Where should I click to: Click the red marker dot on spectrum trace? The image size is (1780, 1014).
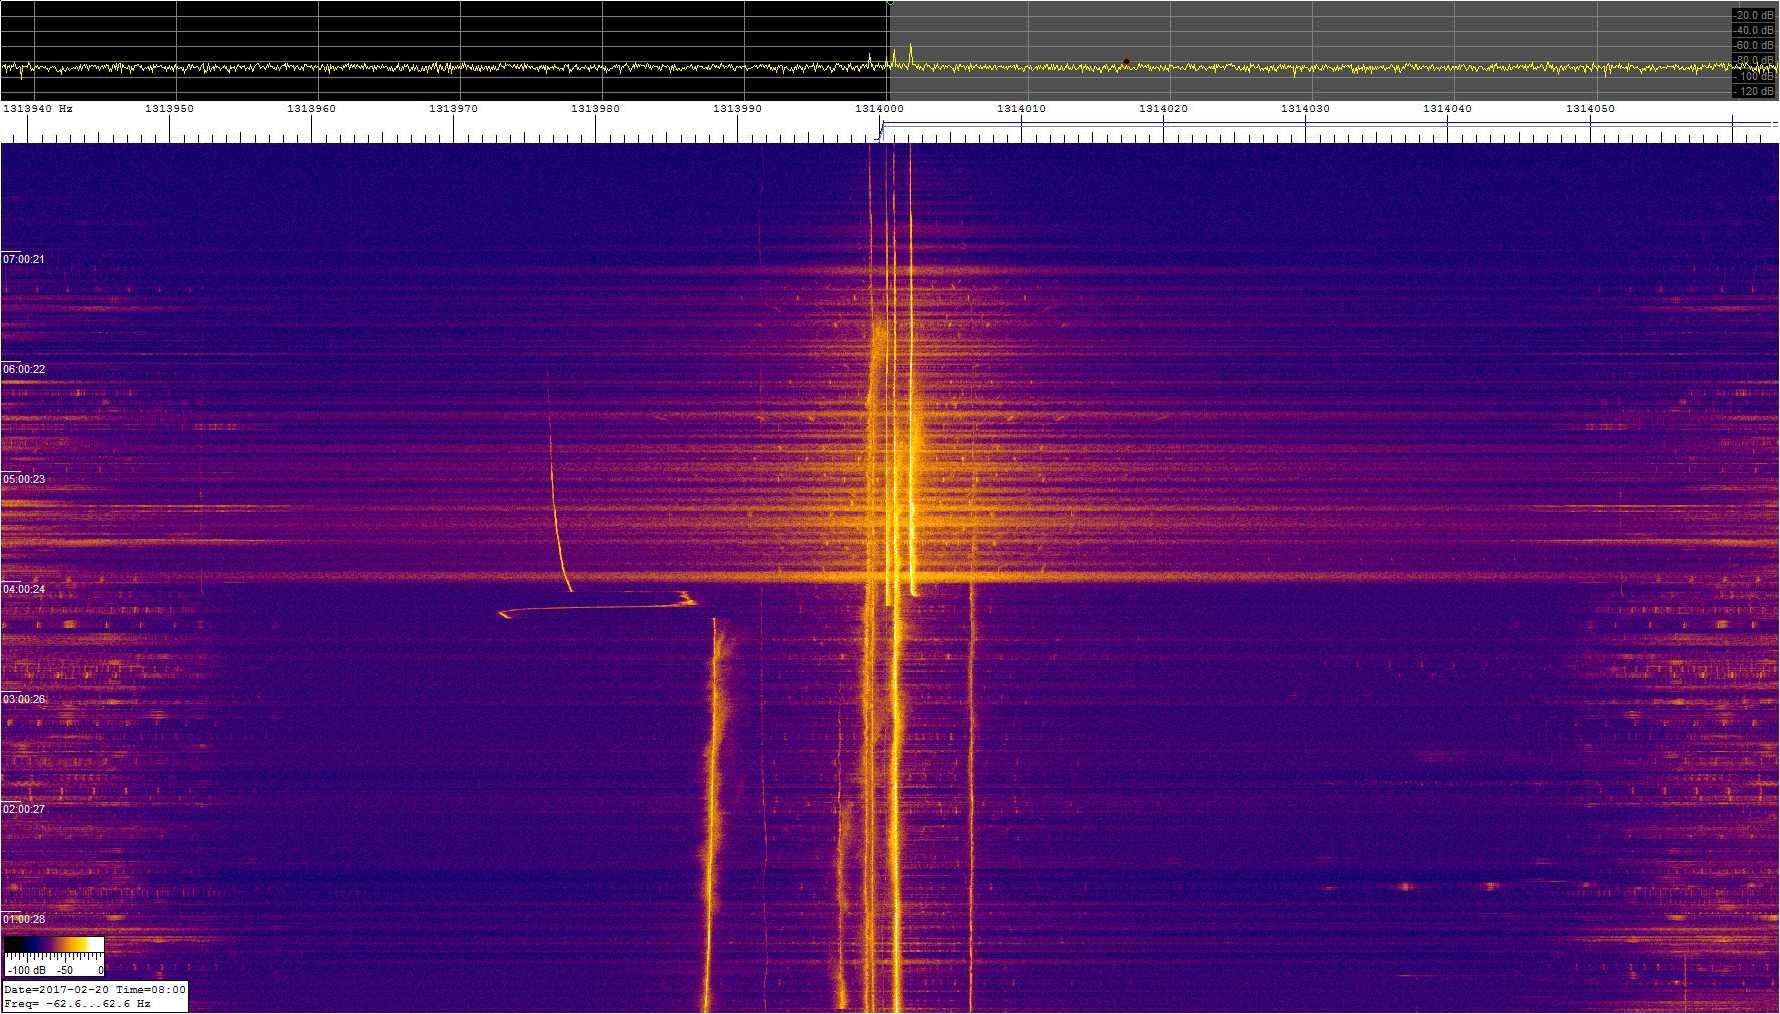pyautogui.click(x=1126, y=62)
